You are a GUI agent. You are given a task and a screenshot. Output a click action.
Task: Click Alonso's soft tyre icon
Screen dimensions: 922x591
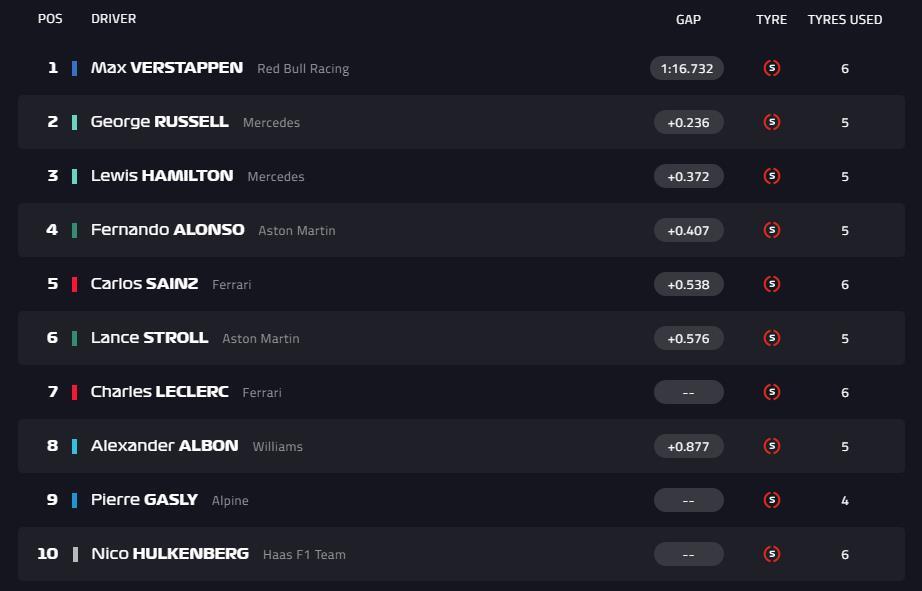[x=771, y=230]
